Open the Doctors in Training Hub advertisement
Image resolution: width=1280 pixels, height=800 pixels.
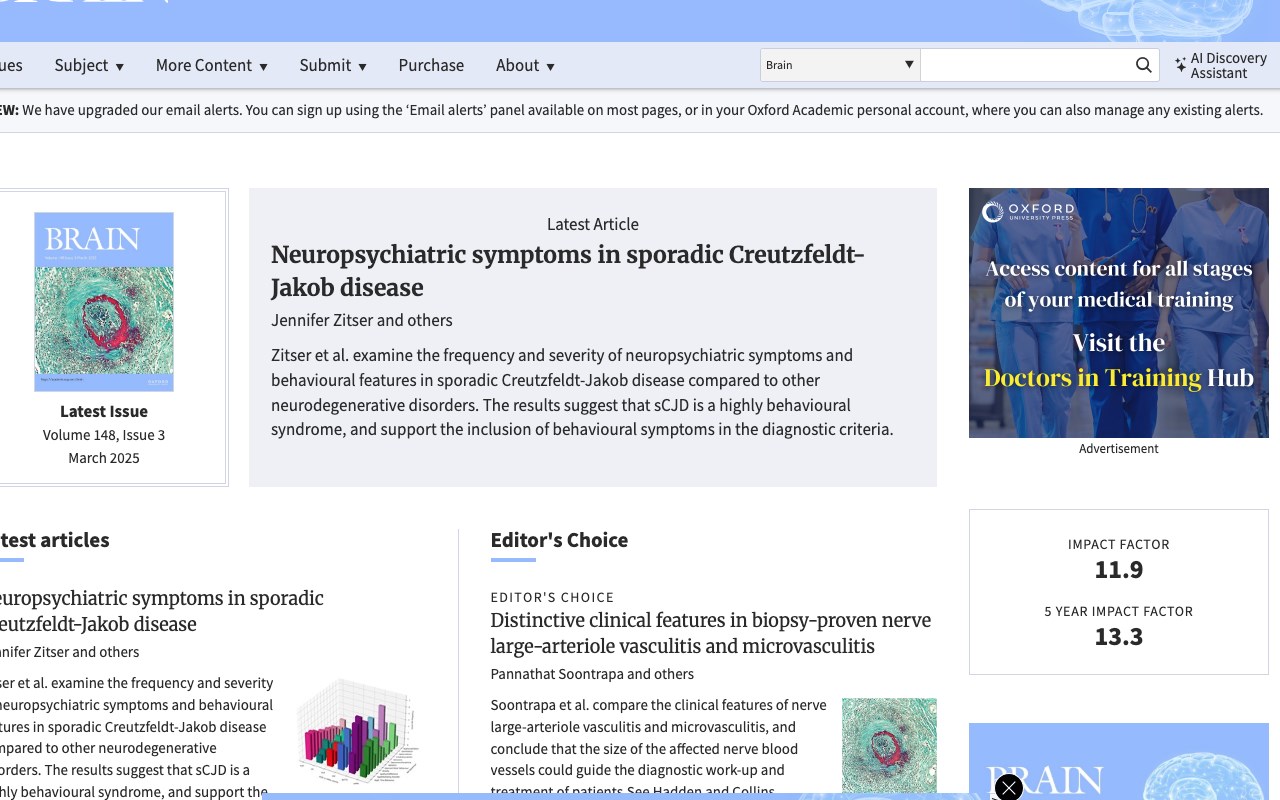(1118, 313)
